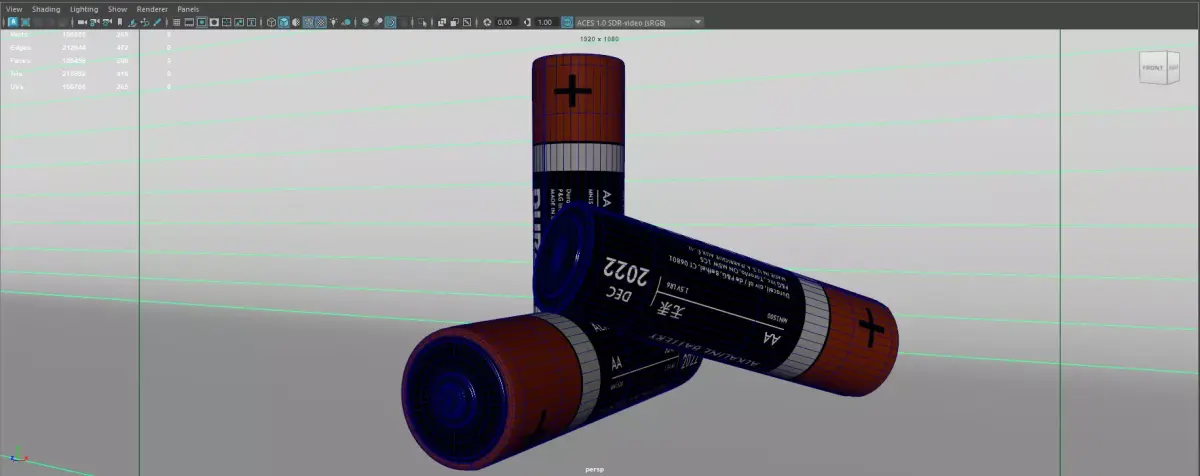Toggle X-Ray Active Components icon
Viewport: 1200px width, 476px height.
[454, 22]
